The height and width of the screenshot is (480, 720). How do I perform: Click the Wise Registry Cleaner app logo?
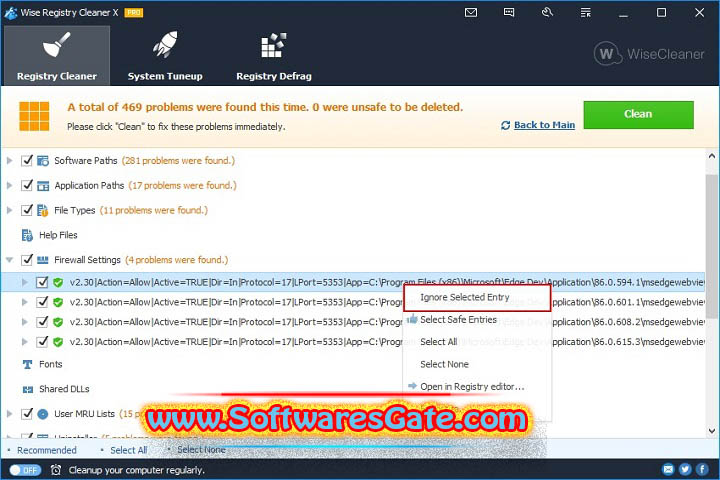coord(11,13)
